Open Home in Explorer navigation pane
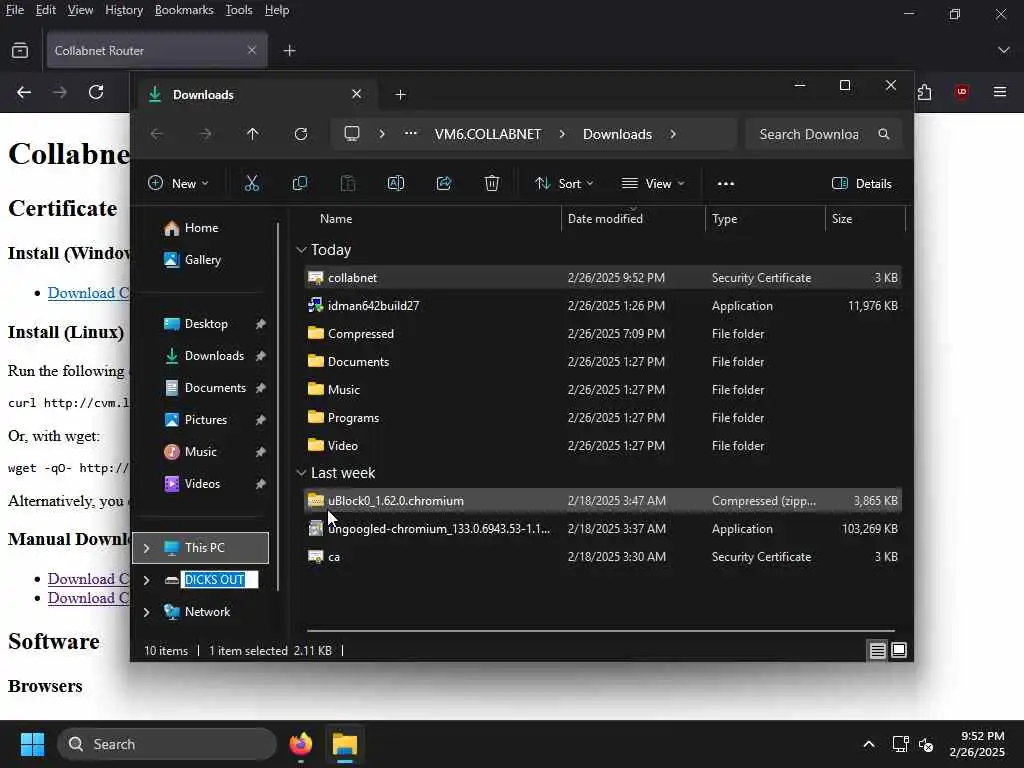 click(x=201, y=228)
